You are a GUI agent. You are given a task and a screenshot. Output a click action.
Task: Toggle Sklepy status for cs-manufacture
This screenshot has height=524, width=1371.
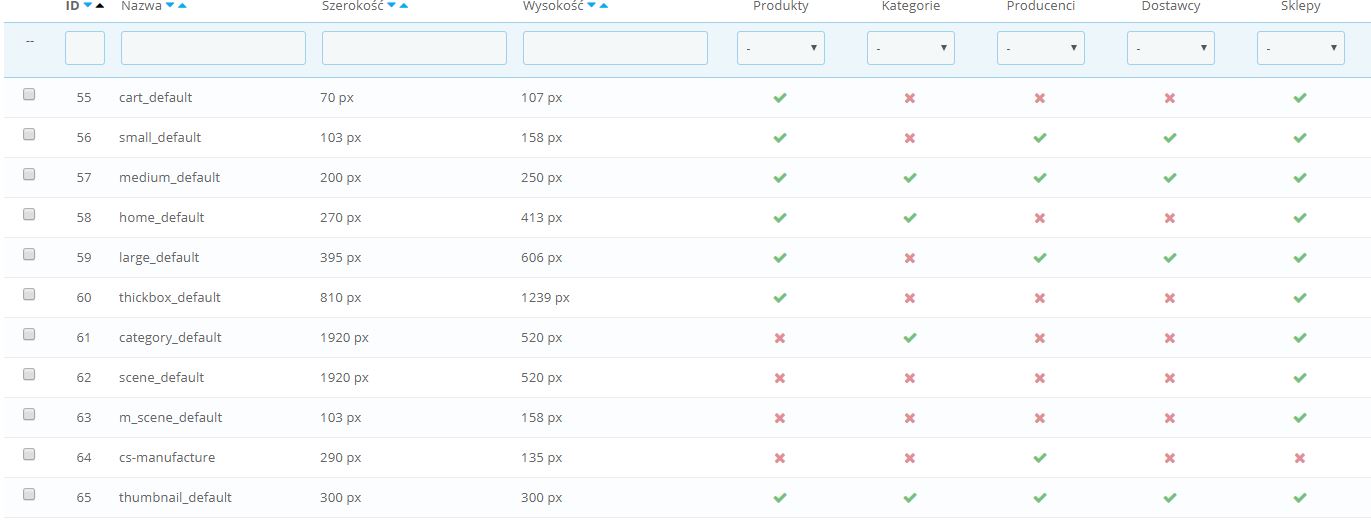pos(1300,458)
